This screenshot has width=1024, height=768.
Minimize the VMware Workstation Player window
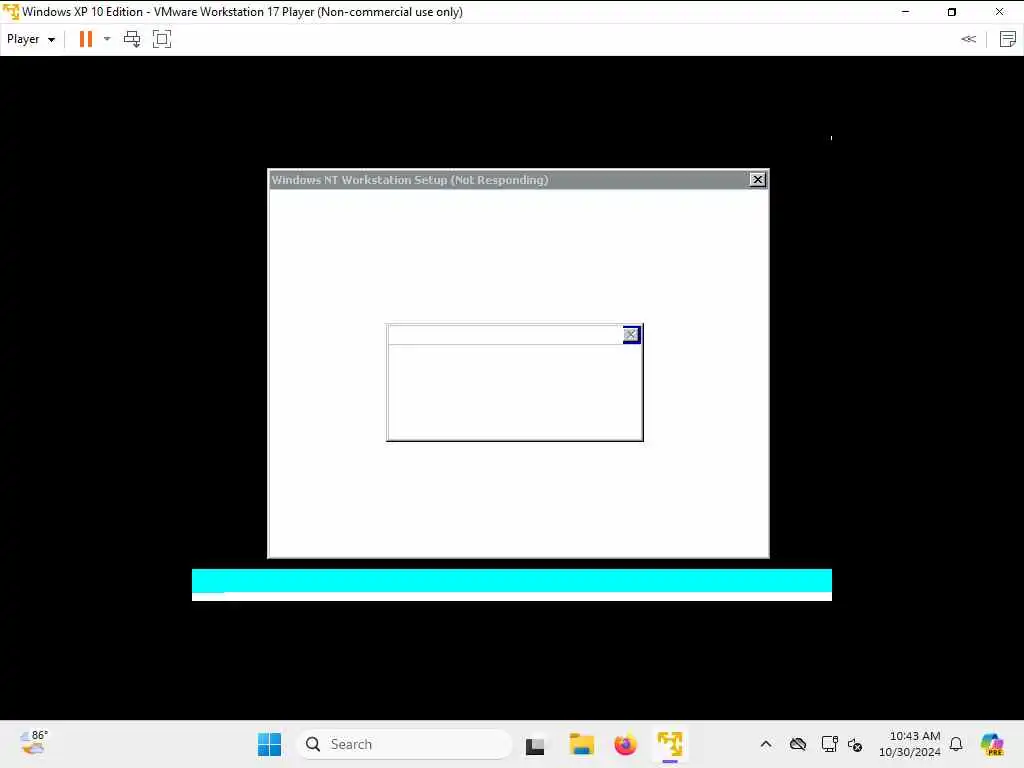[x=905, y=12]
